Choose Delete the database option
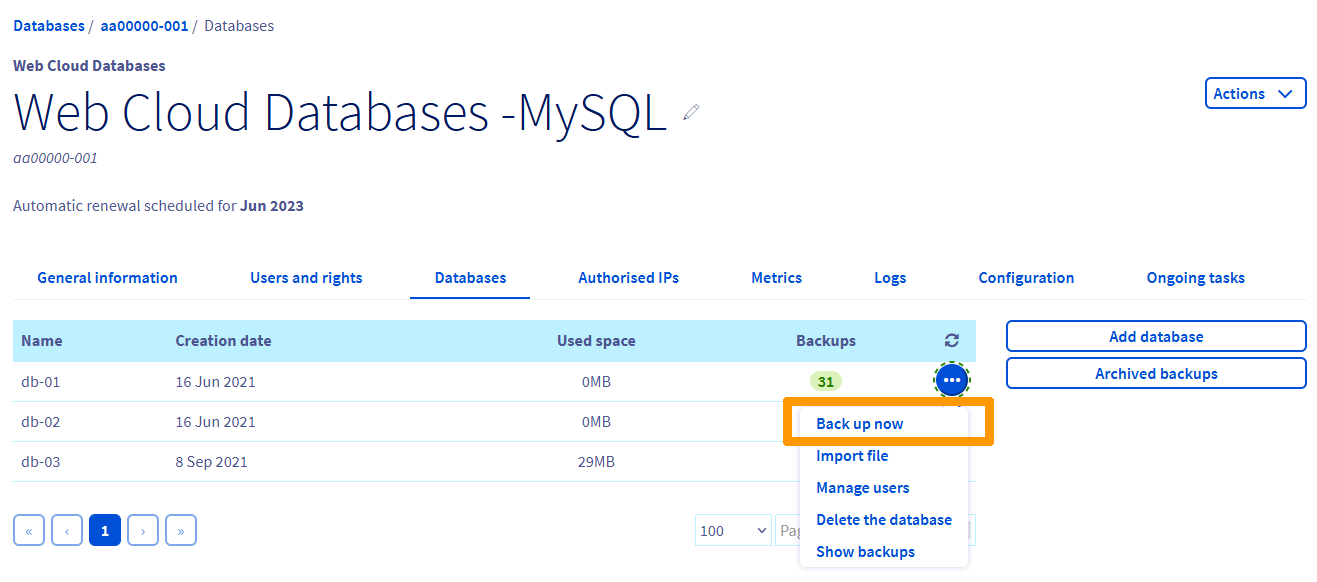The height and width of the screenshot is (582, 1317). (x=884, y=519)
